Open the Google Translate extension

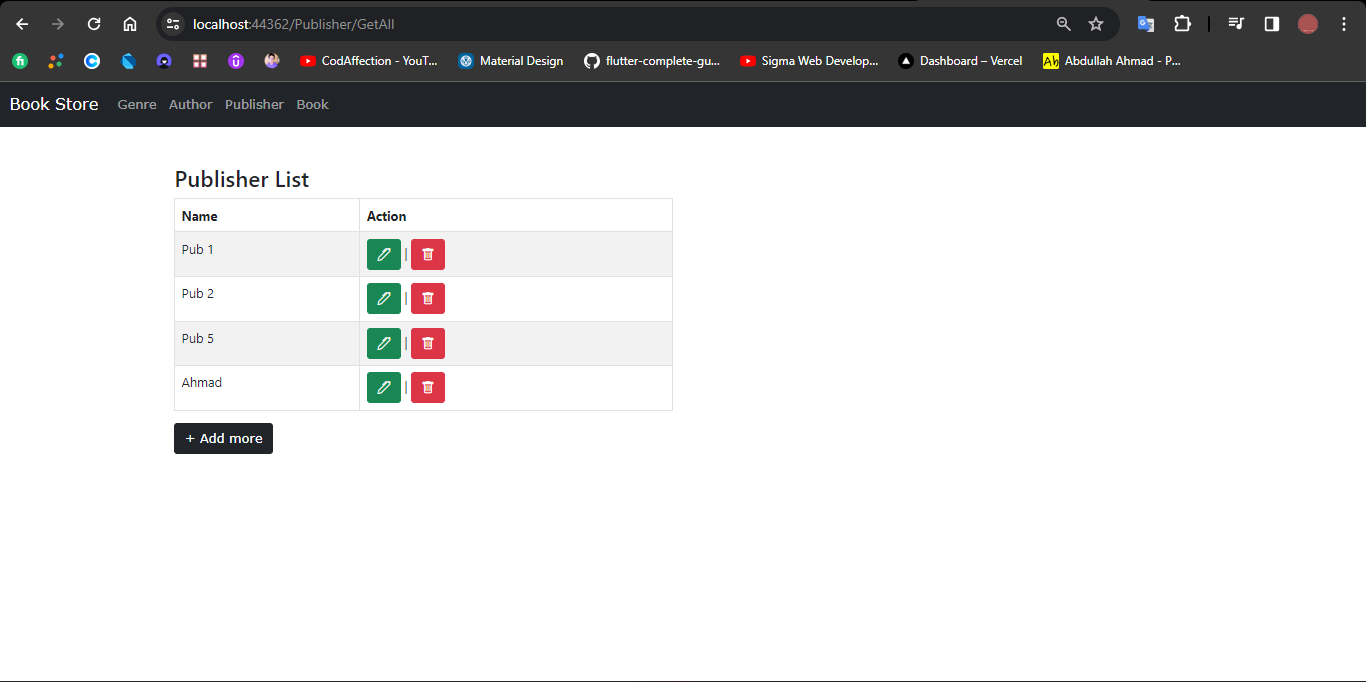coord(1146,24)
